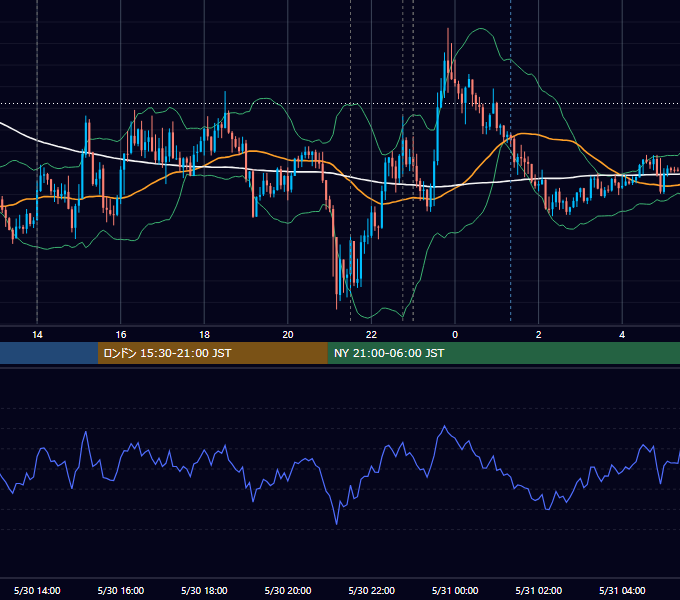
Task: Click the 5/30 16:00 time label
Action: coord(121,590)
